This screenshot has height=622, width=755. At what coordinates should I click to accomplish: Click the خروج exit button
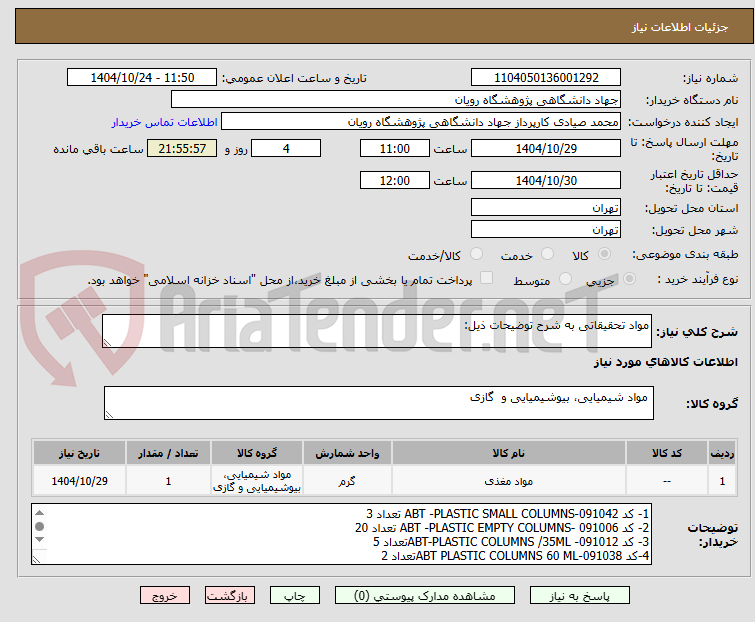click(x=165, y=596)
